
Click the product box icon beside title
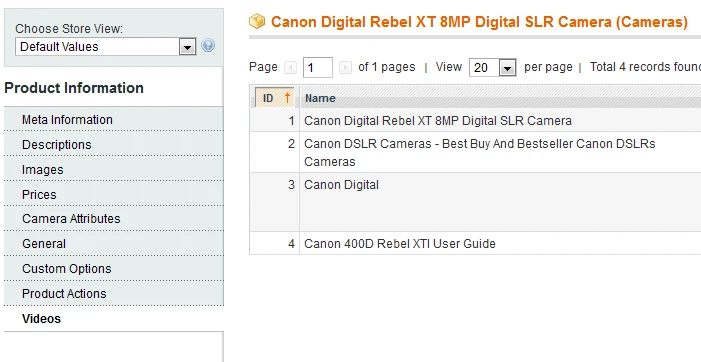click(257, 21)
